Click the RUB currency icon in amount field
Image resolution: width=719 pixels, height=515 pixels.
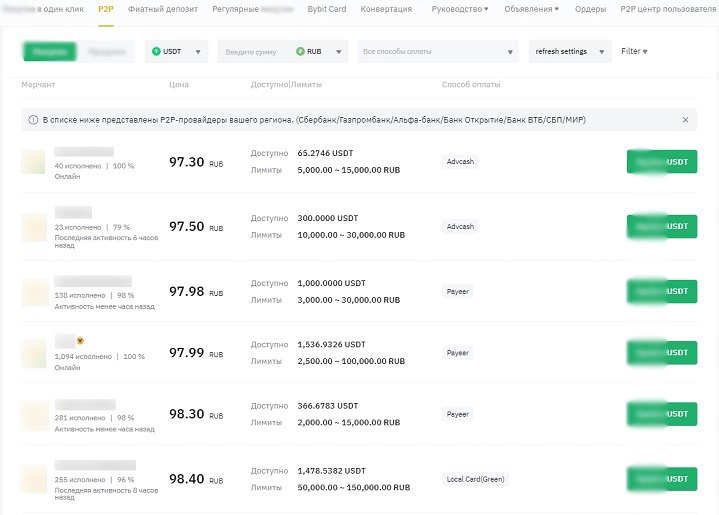(300, 51)
